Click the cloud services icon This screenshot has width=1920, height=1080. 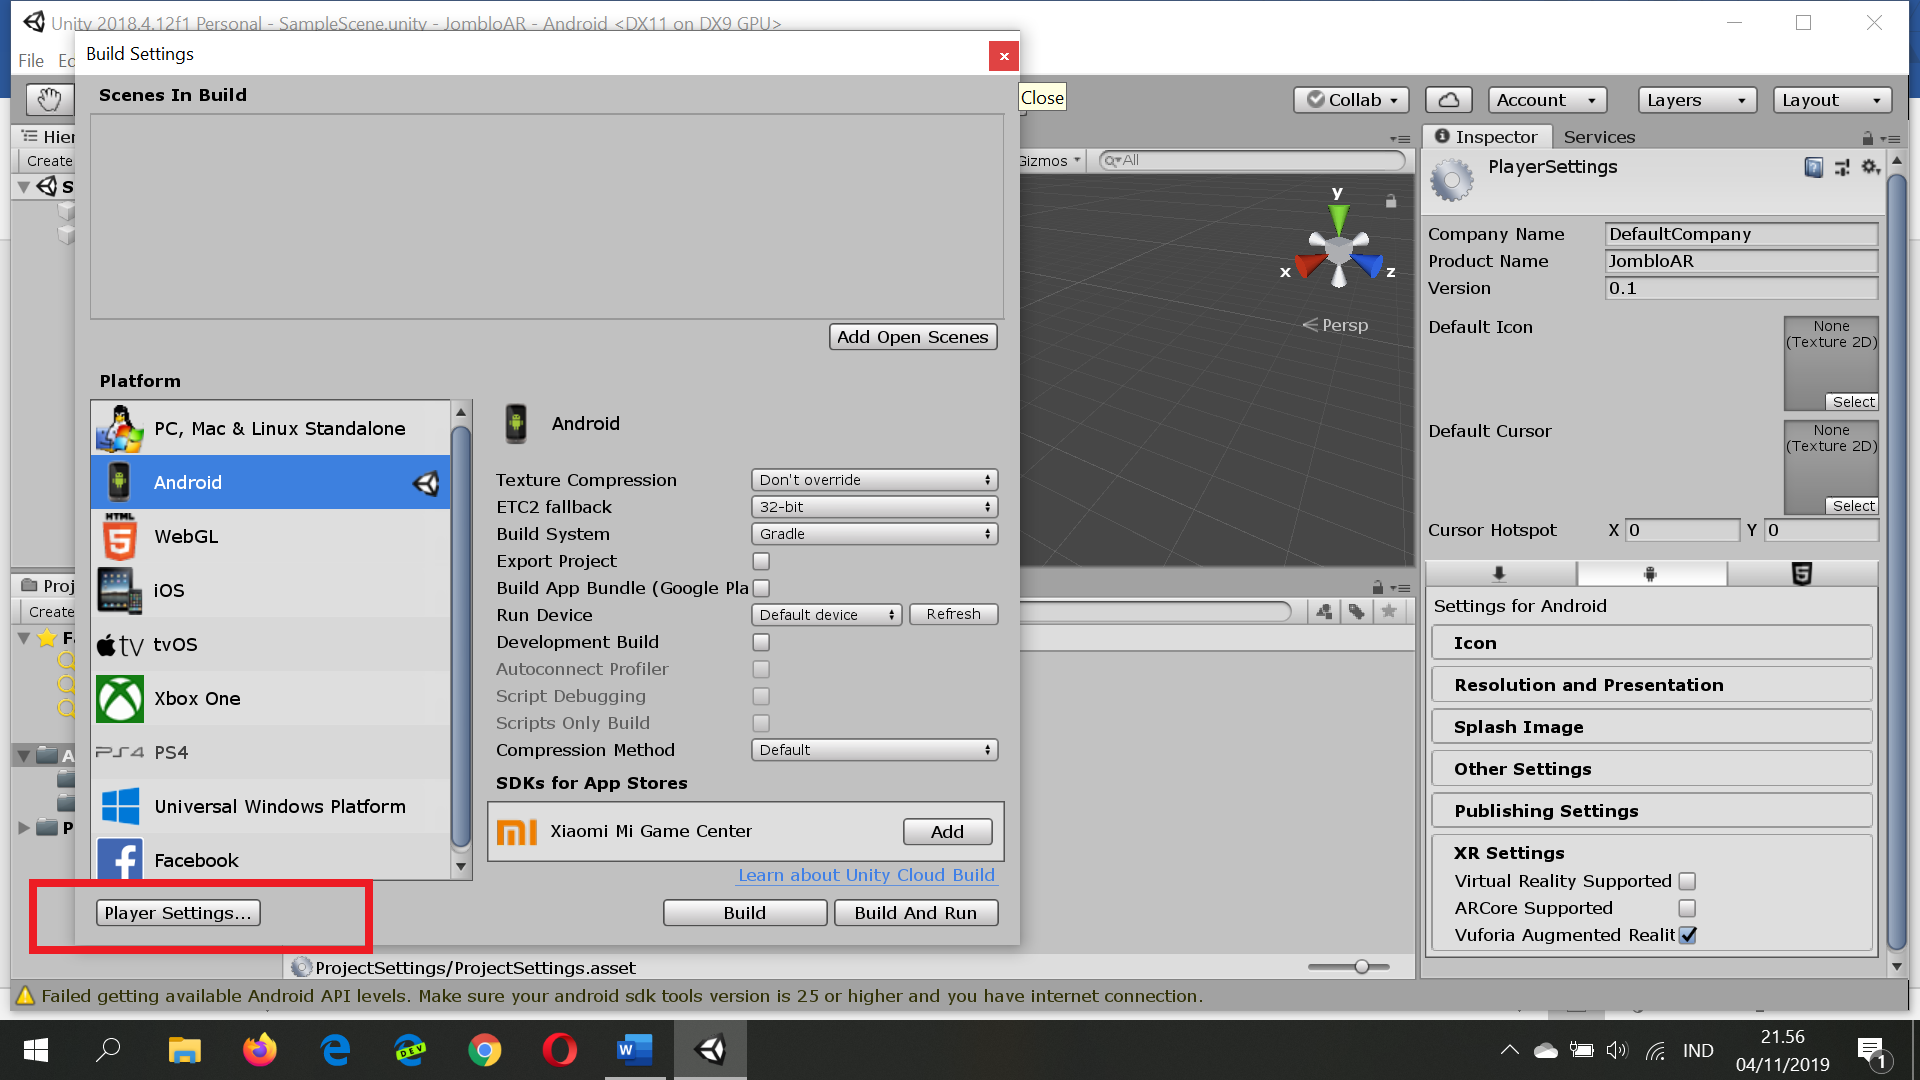[x=1449, y=99]
